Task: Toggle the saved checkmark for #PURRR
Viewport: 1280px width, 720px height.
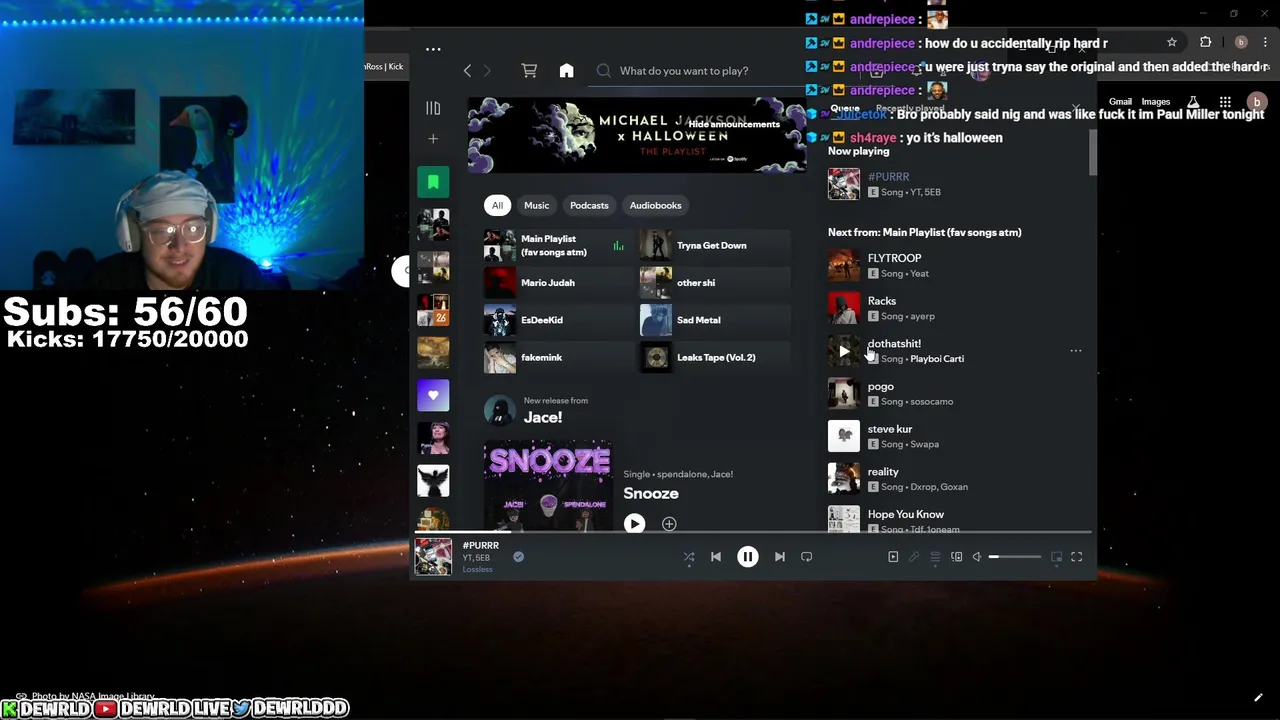Action: click(x=518, y=557)
